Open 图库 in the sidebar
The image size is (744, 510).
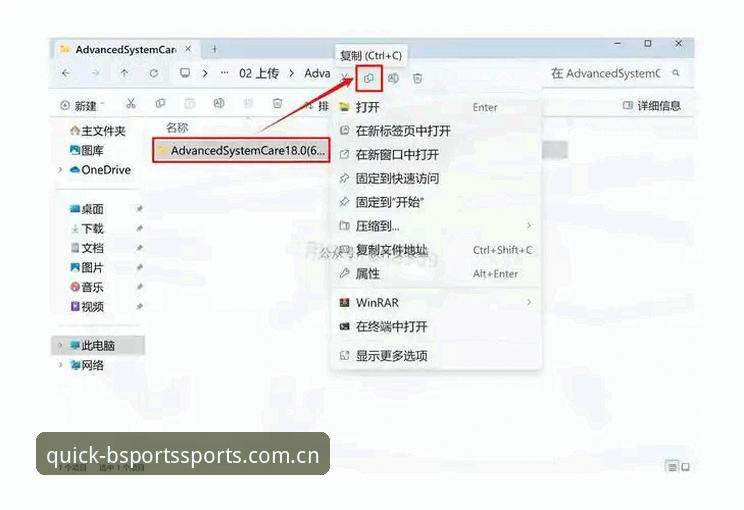[87, 150]
